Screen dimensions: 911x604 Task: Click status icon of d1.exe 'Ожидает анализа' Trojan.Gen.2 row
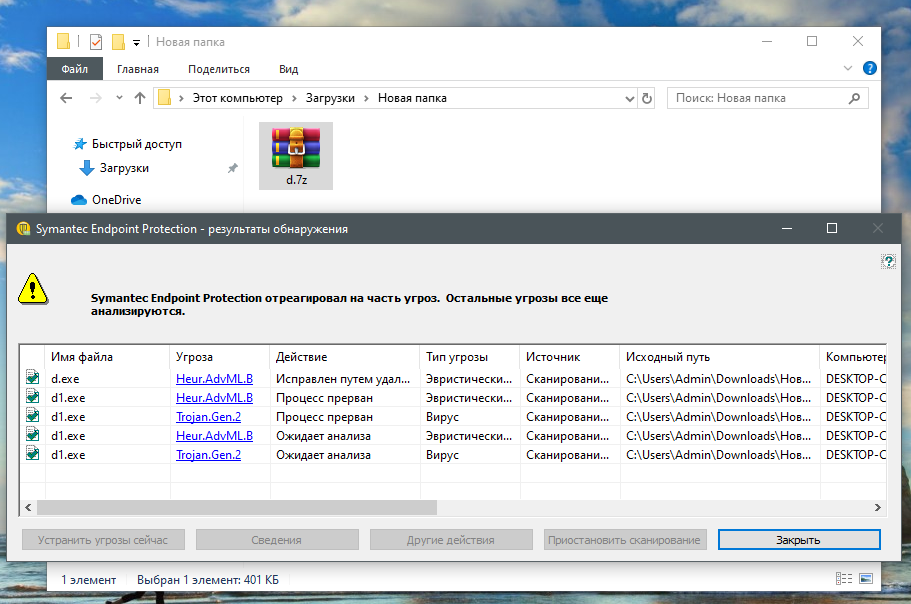tap(33, 454)
